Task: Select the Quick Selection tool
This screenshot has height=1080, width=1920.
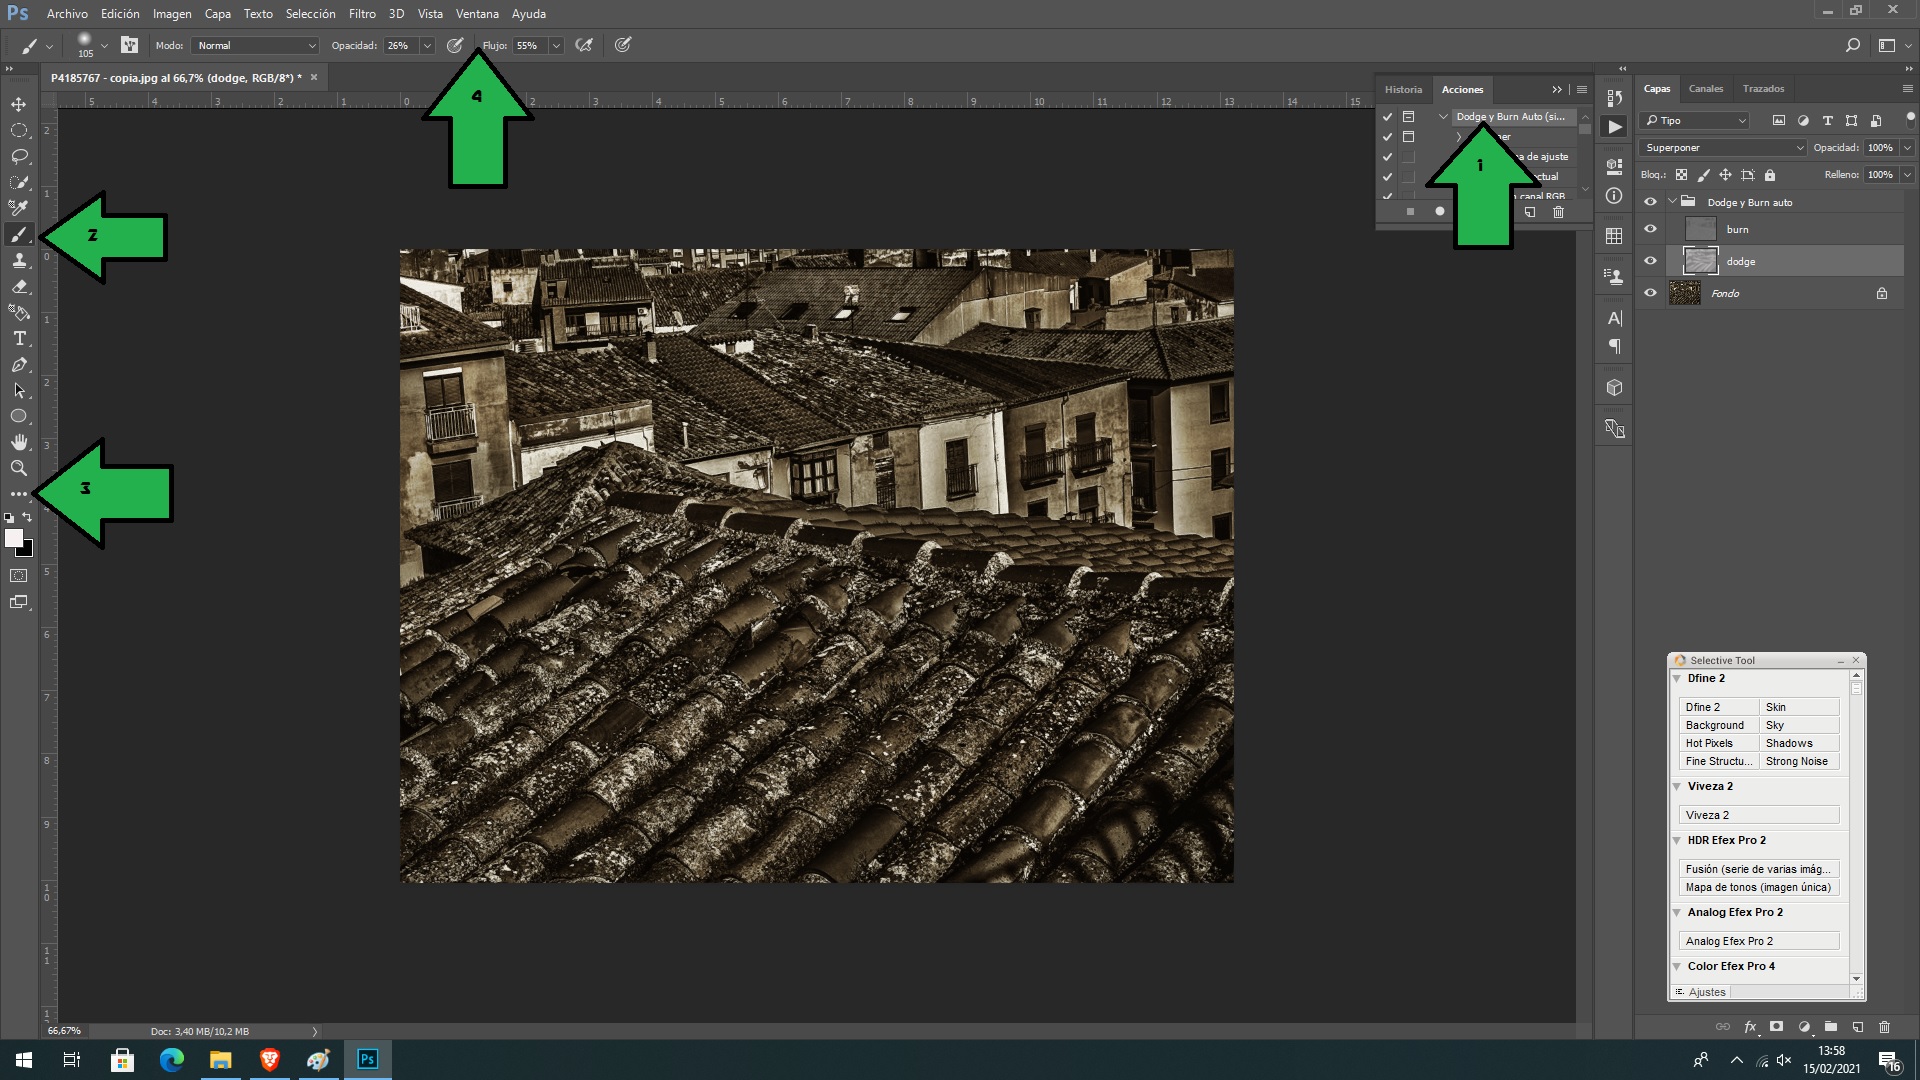Action: point(19,182)
